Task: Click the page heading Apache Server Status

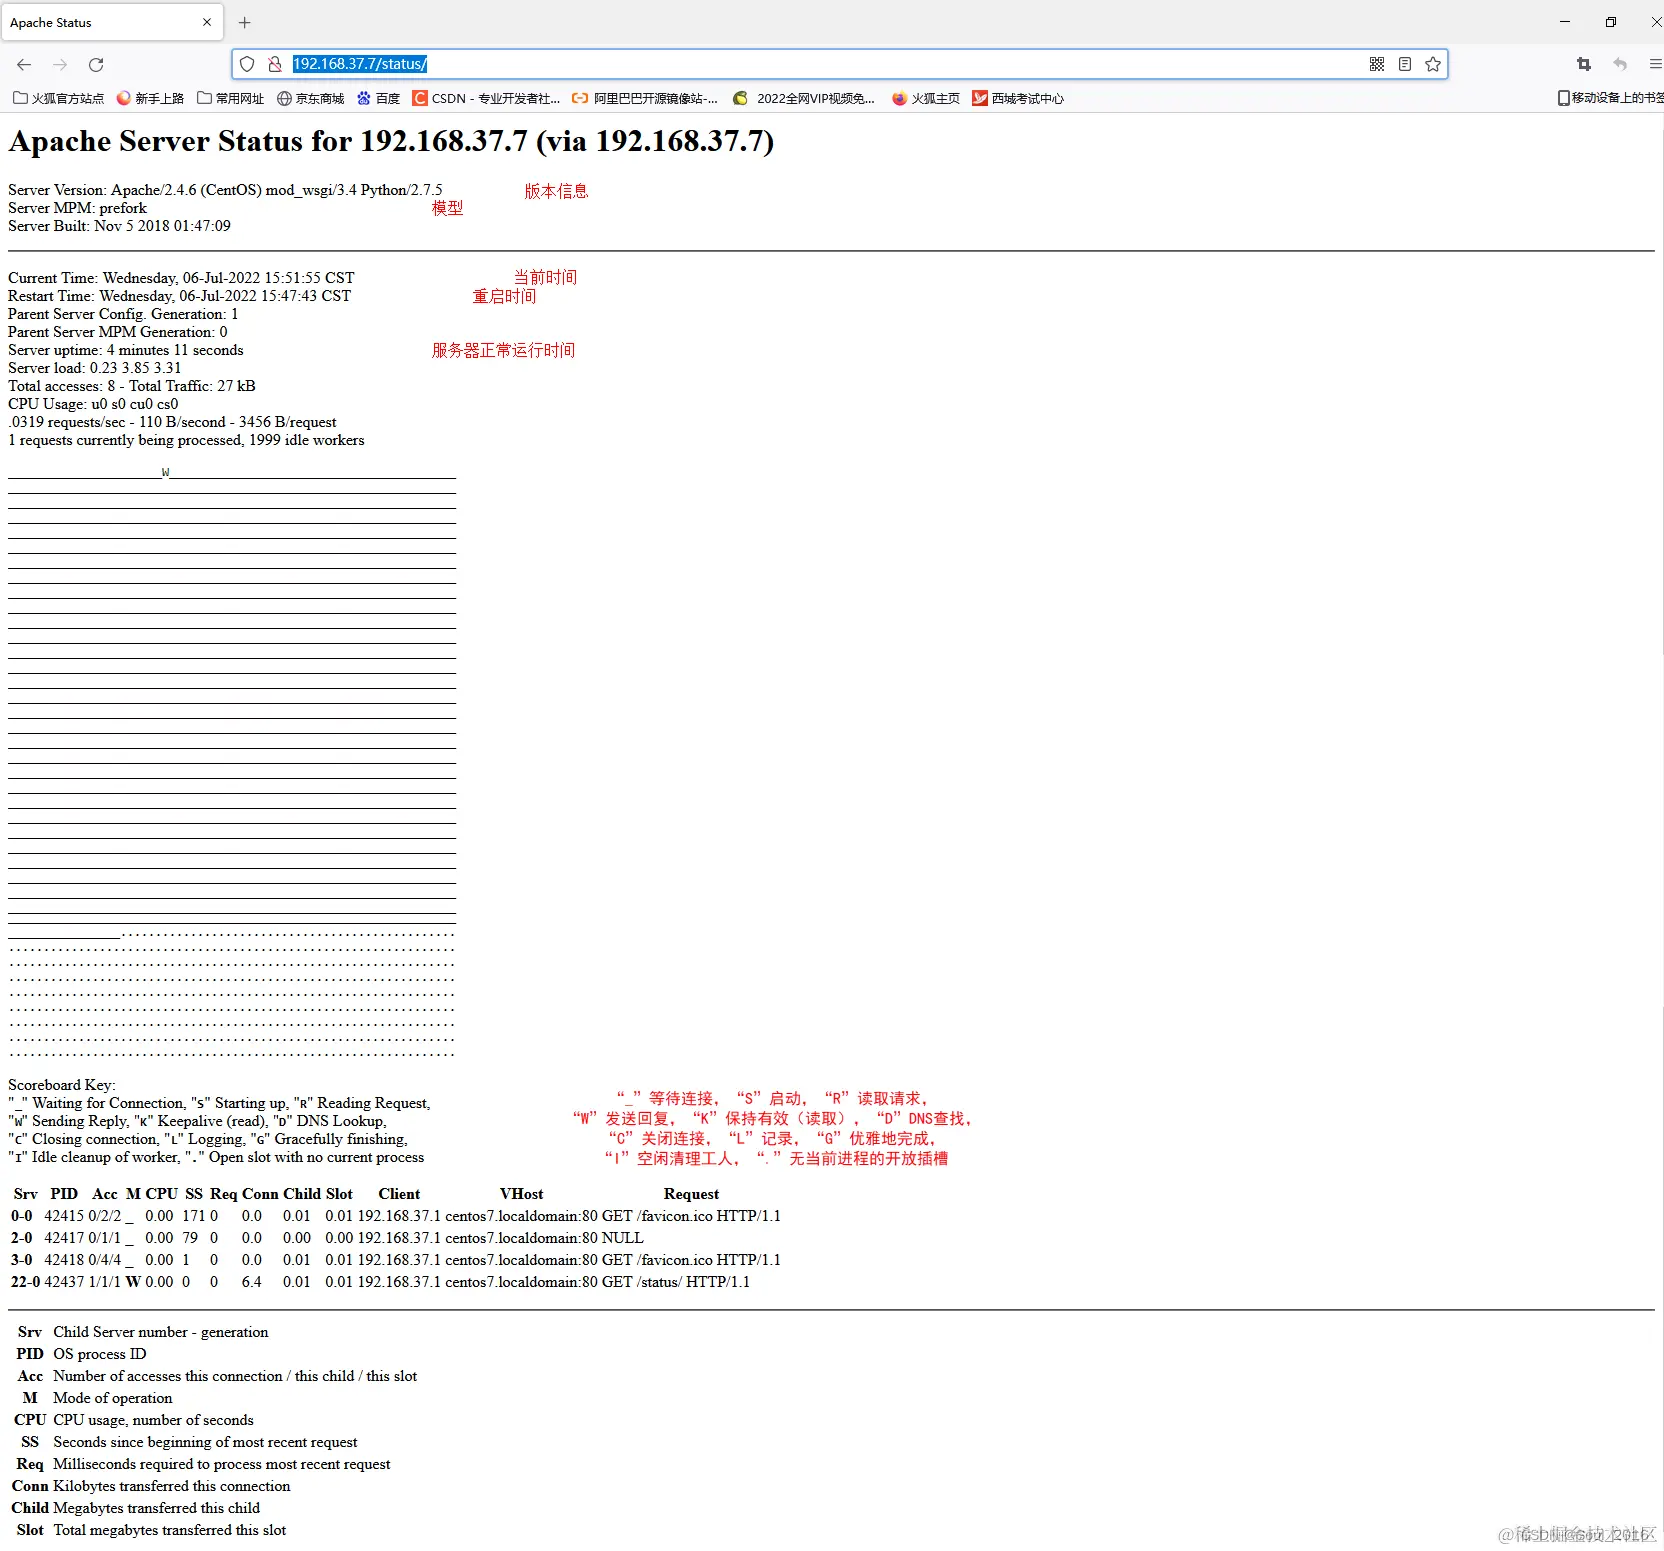Action: point(391,141)
